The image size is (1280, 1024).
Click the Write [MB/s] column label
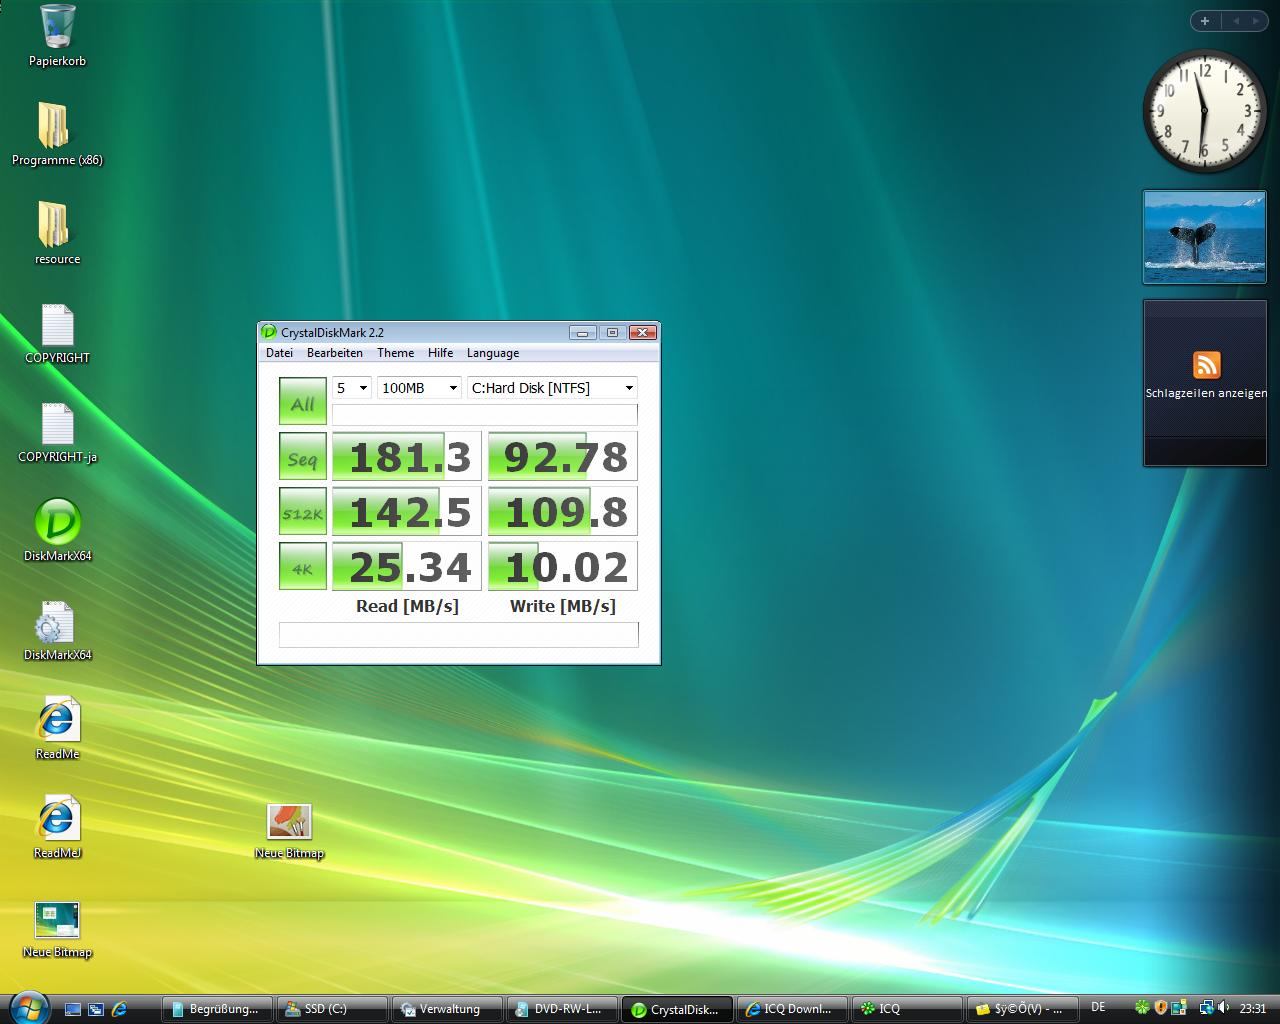tap(563, 606)
